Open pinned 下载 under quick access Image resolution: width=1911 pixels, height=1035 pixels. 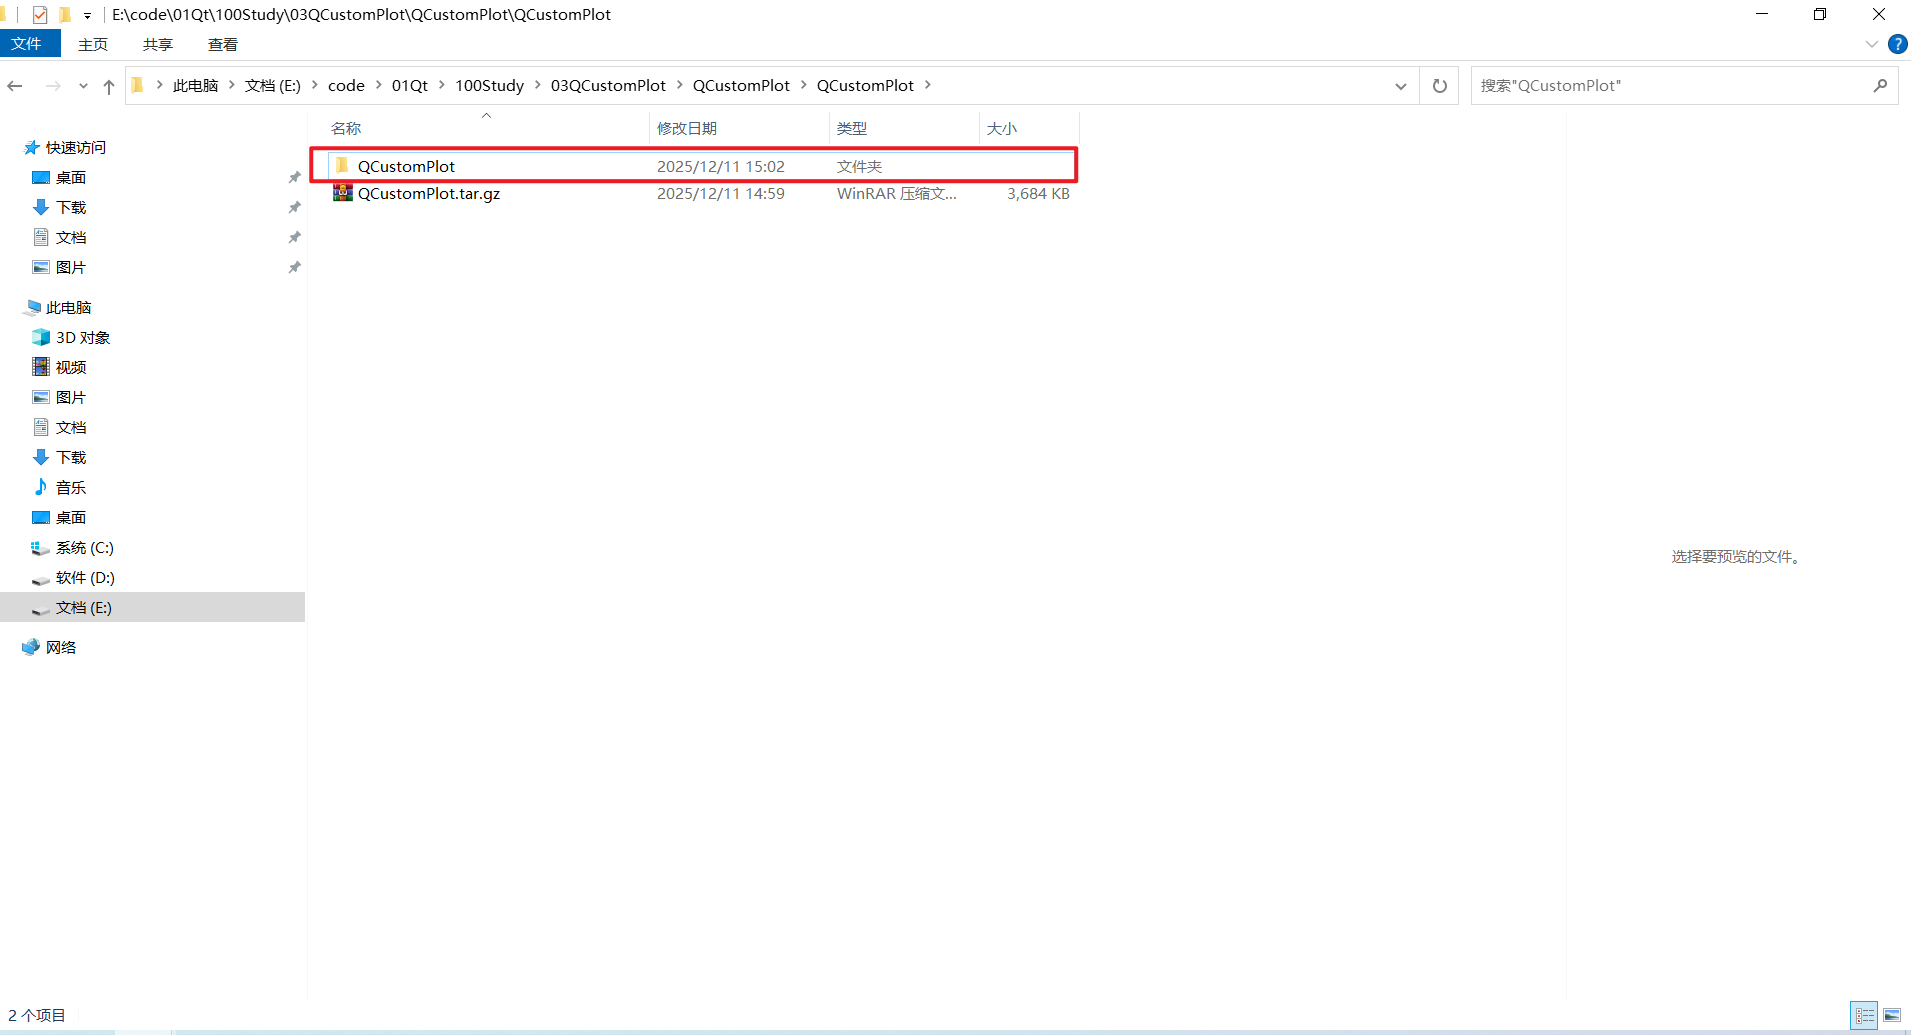point(71,208)
